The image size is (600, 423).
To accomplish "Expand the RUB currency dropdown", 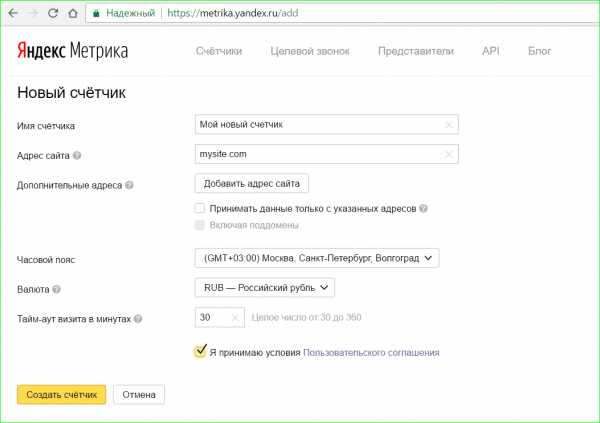I will (x=265, y=288).
